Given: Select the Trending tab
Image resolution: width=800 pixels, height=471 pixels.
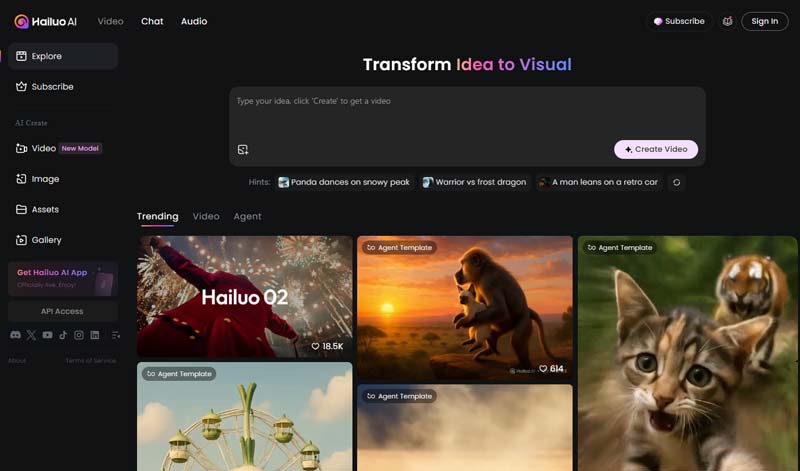Looking at the screenshot, I should click(158, 216).
